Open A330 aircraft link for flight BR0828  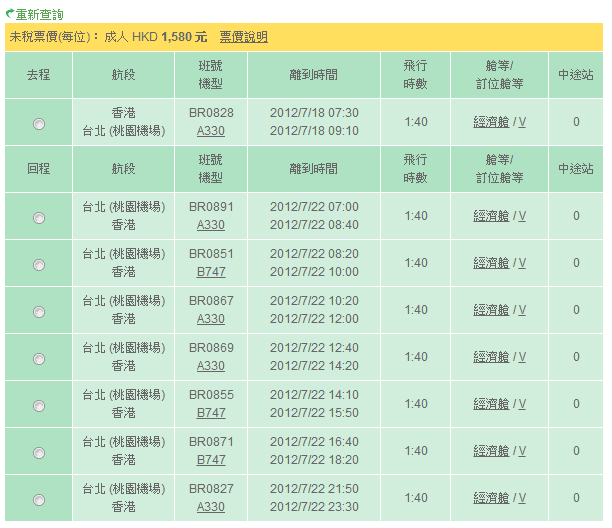point(211,131)
